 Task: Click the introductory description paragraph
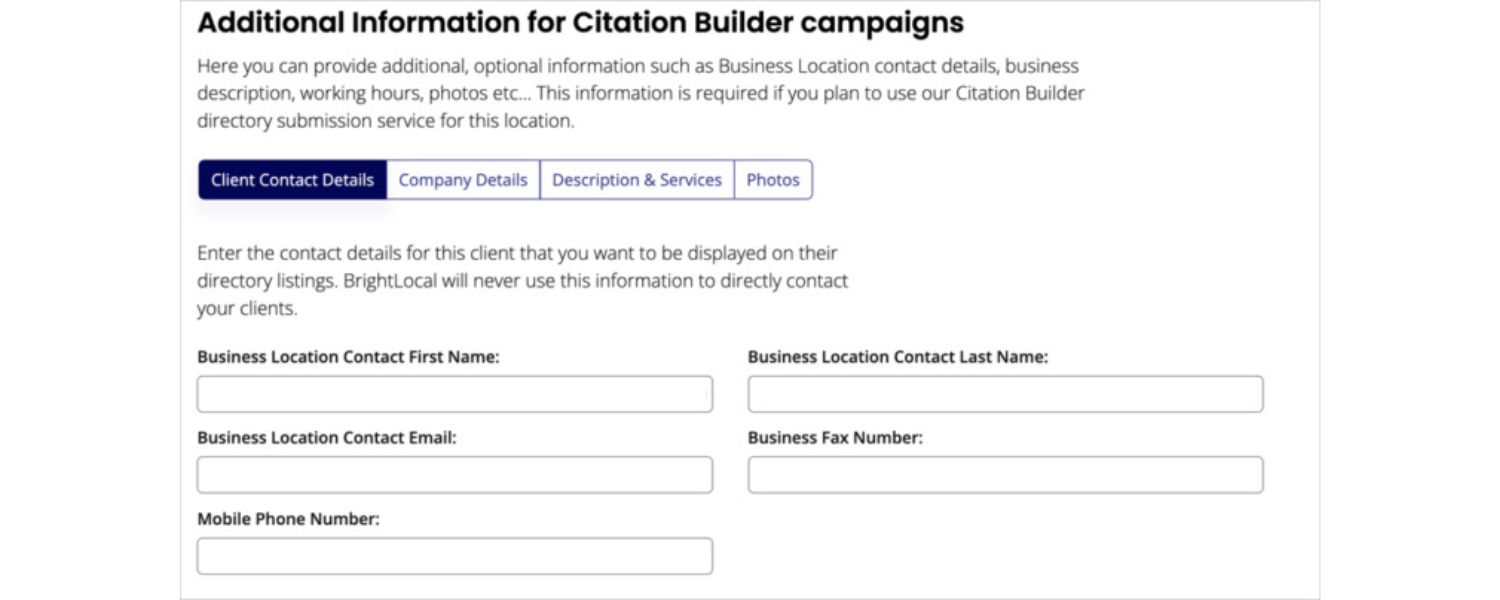tap(640, 93)
